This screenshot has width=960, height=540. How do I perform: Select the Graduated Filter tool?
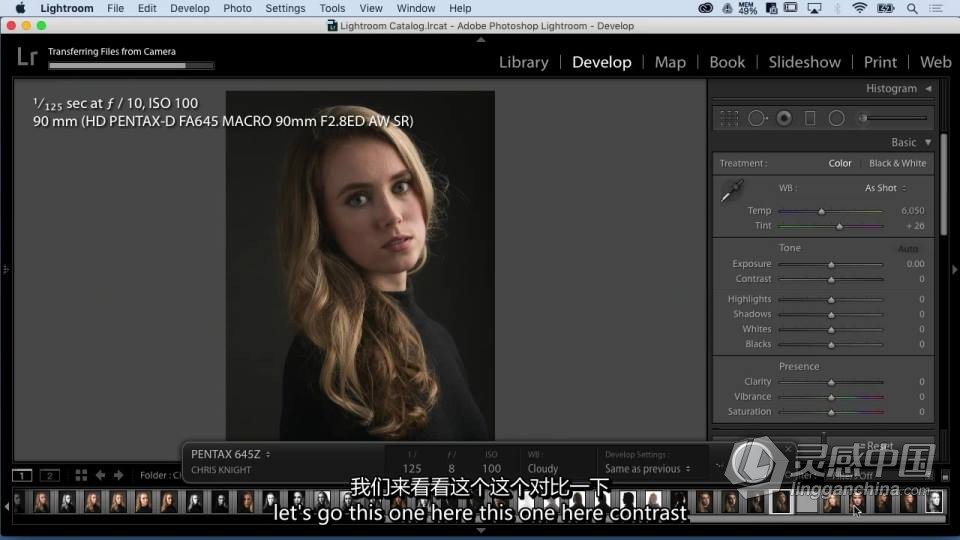[810, 118]
